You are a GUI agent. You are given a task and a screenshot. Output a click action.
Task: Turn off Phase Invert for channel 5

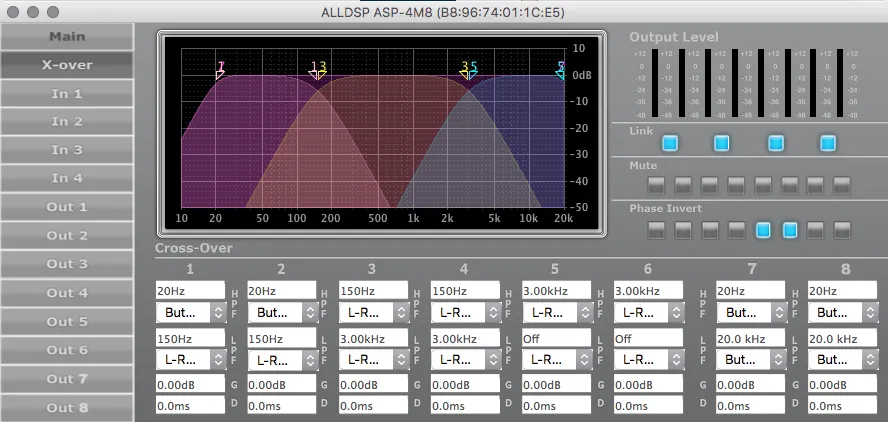click(763, 230)
